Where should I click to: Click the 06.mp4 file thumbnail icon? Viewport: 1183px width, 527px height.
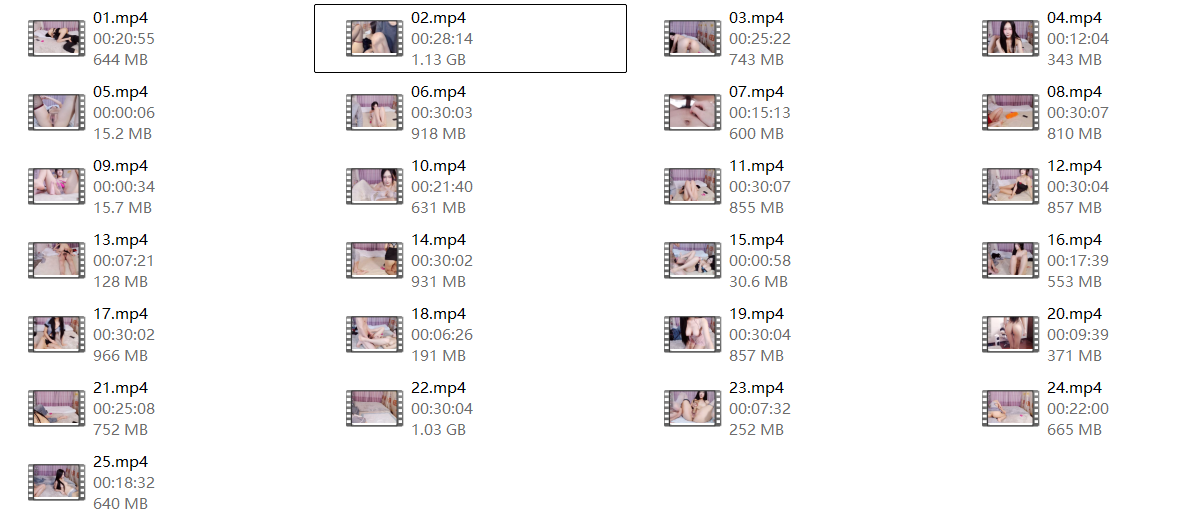pyautogui.click(x=375, y=112)
